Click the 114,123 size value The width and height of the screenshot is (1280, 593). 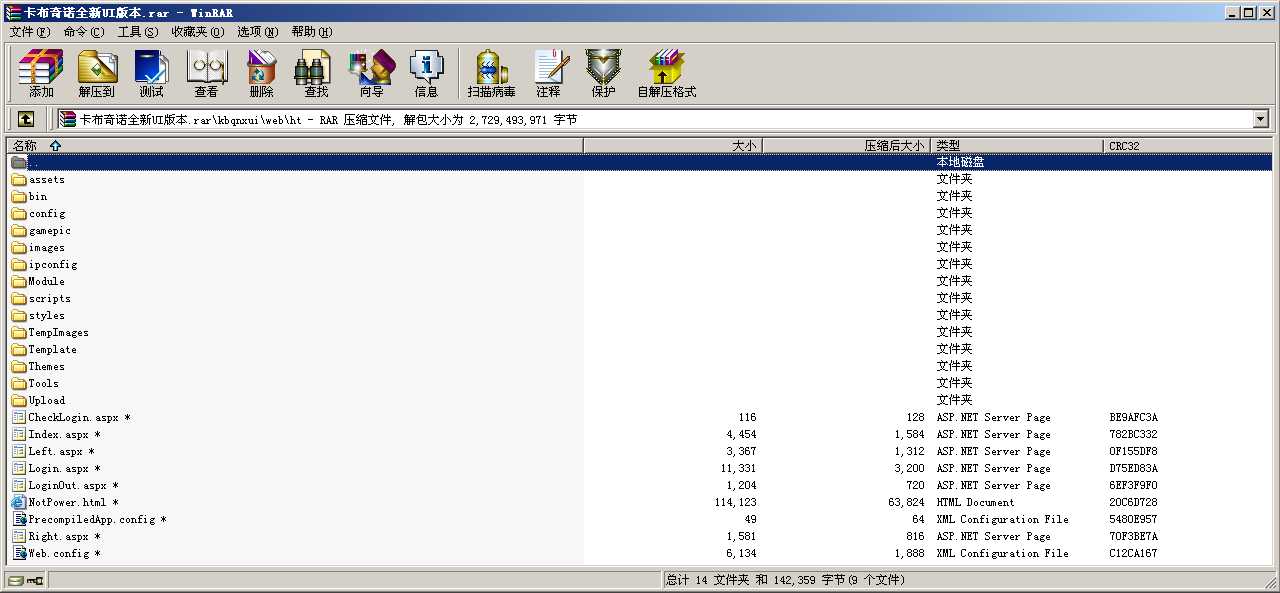(x=736, y=502)
